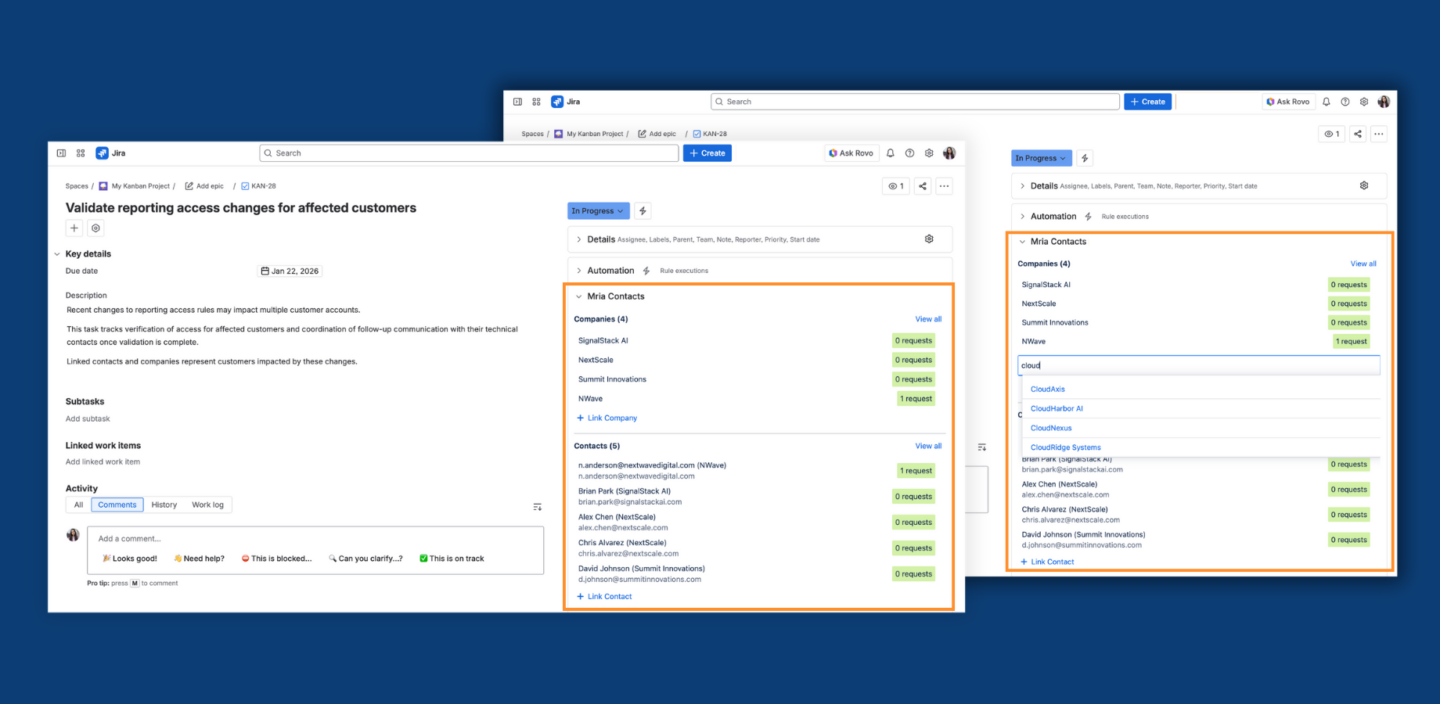1440x704 pixels.
Task: Click the 1 request badge next to NWave
Action: click(915, 397)
